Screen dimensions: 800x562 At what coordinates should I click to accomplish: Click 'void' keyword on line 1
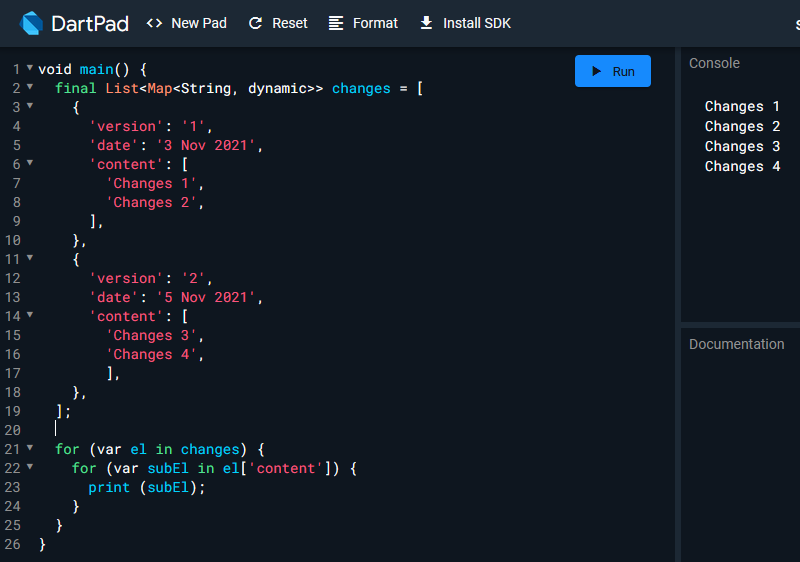55,69
